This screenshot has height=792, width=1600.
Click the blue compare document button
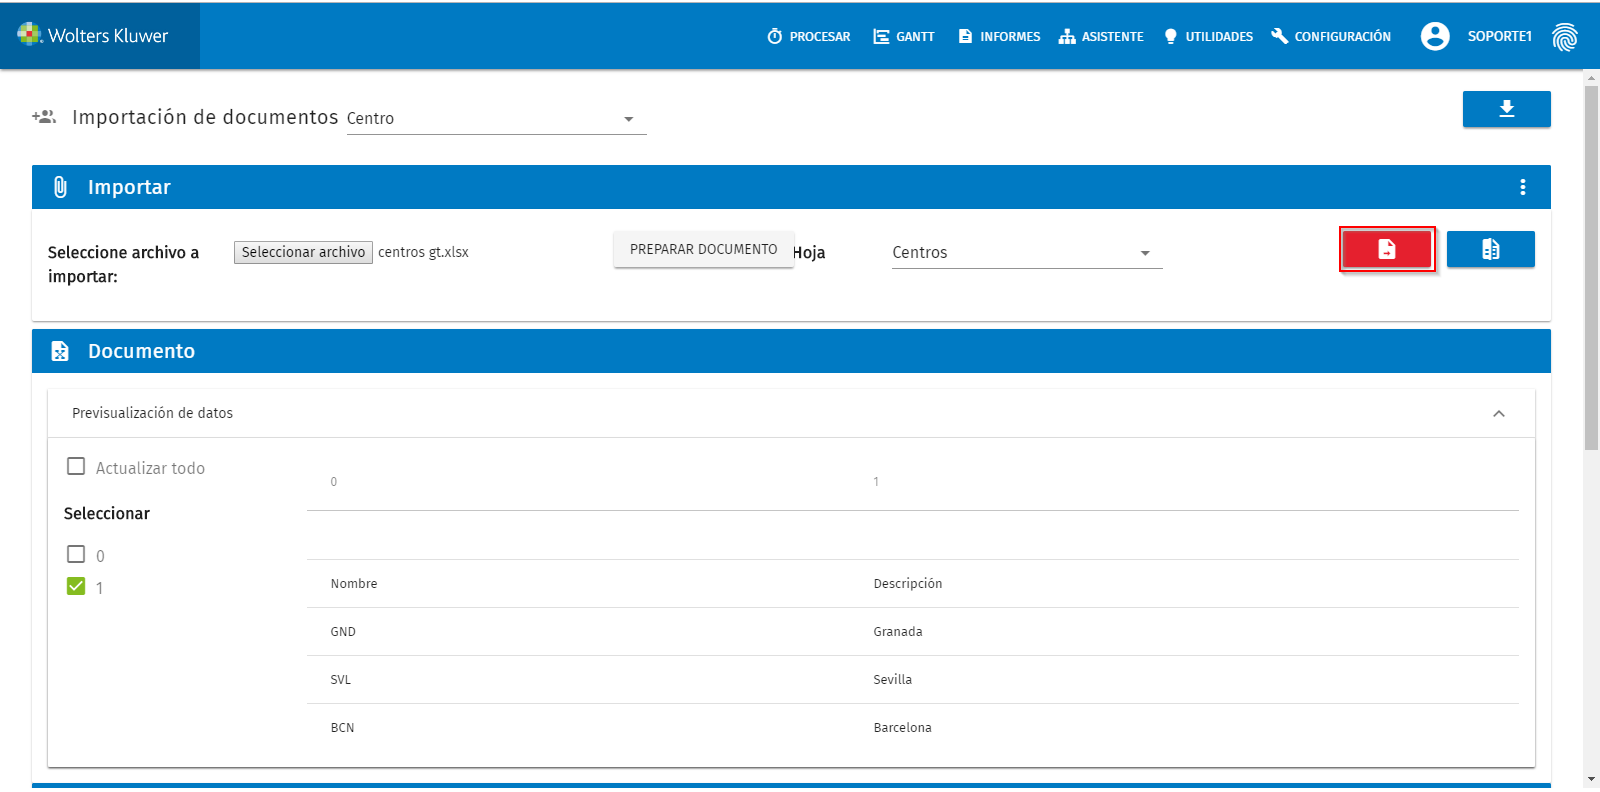[x=1490, y=249]
